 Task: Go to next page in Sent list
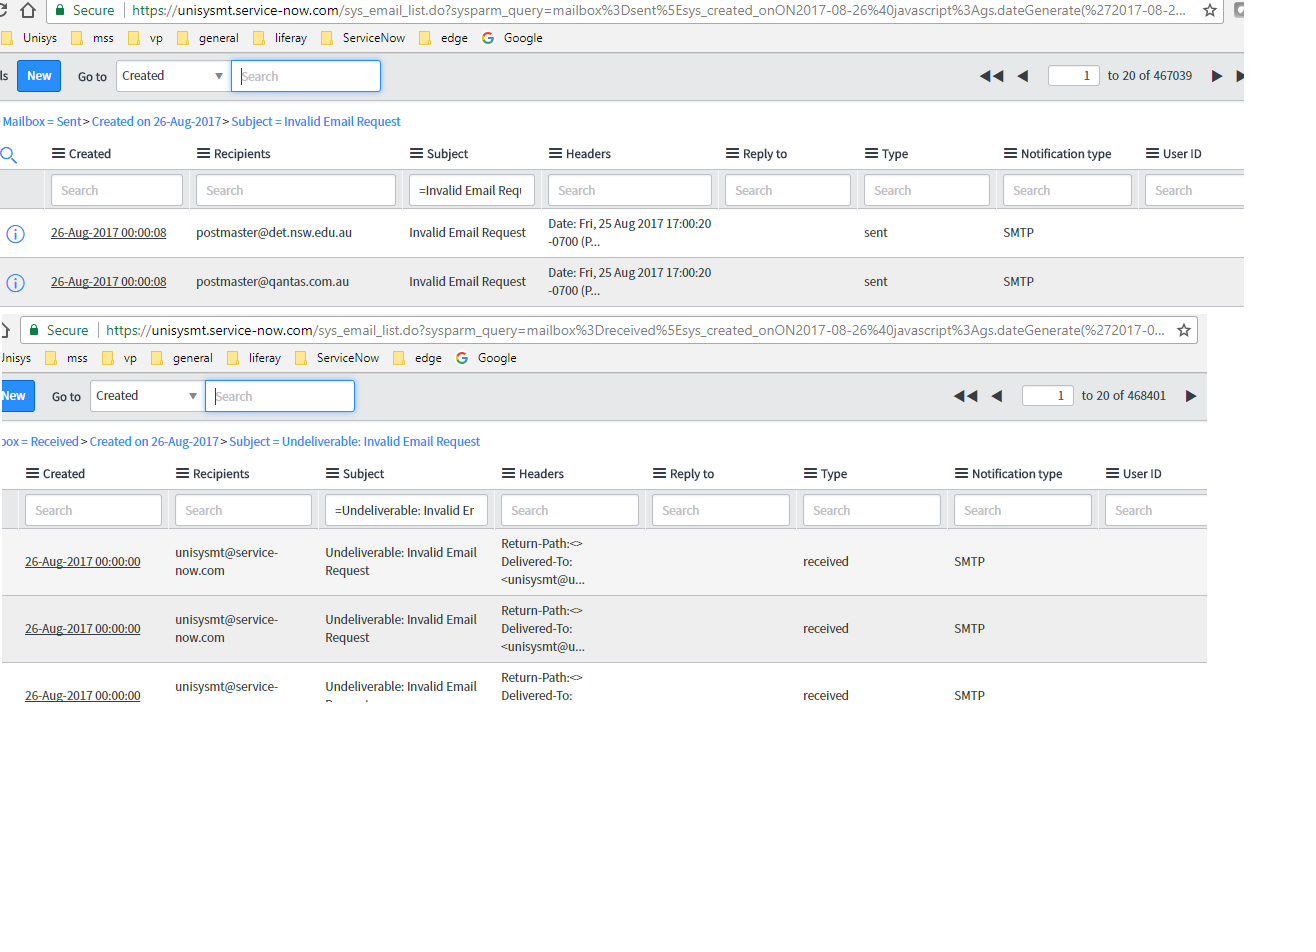(1216, 76)
